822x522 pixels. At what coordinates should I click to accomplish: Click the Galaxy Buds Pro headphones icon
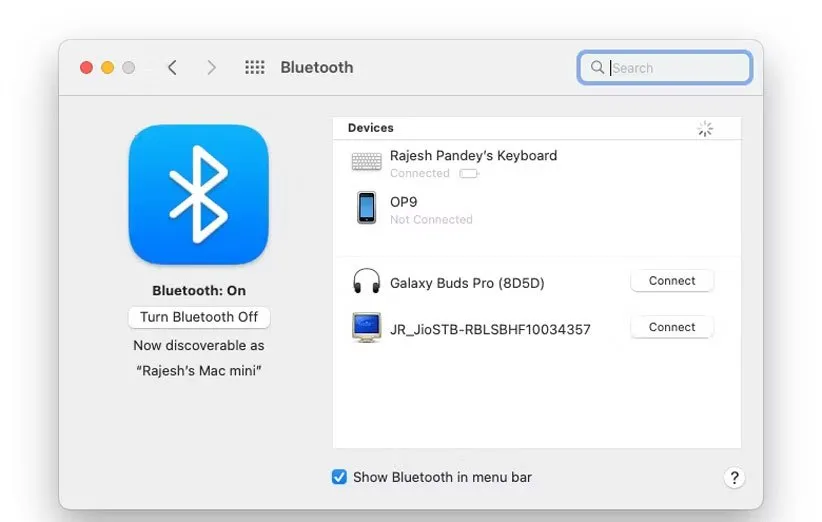tap(367, 282)
